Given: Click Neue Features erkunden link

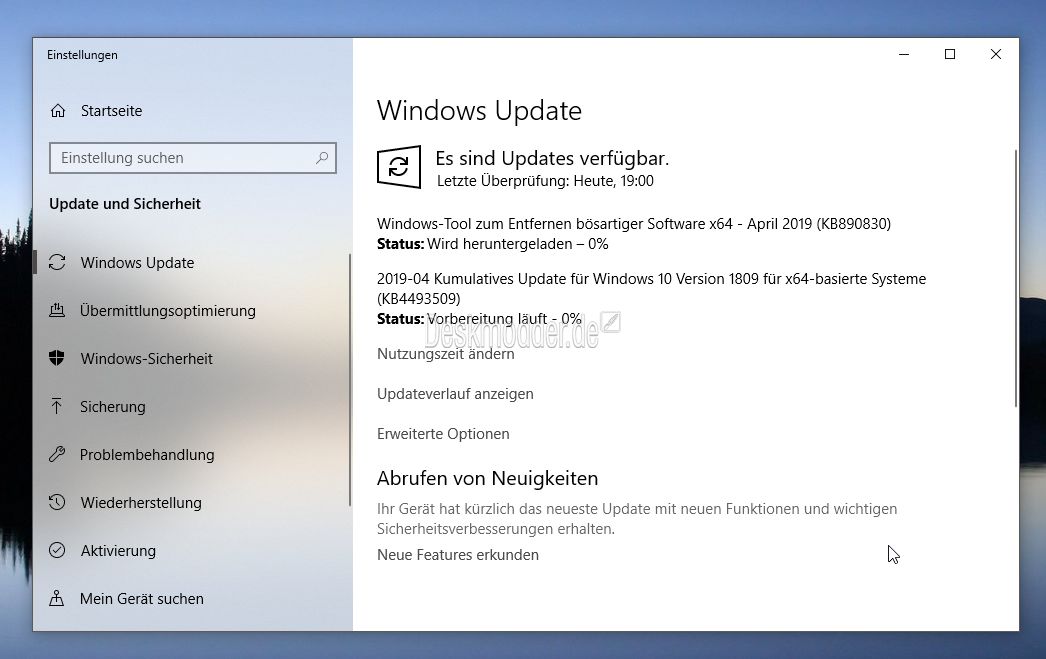Looking at the screenshot, I should [458, 555].
